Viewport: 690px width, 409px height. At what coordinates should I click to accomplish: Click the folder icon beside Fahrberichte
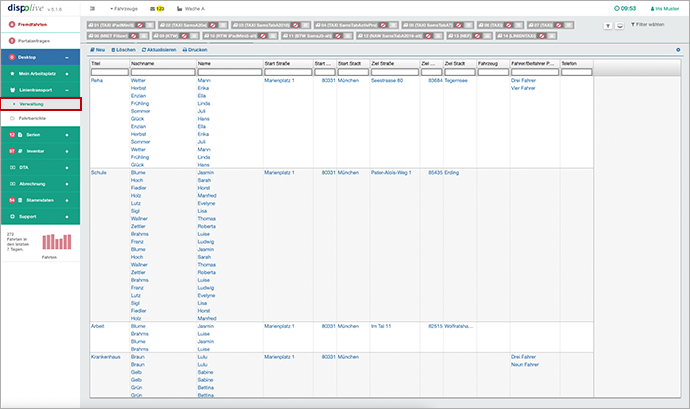12,118
